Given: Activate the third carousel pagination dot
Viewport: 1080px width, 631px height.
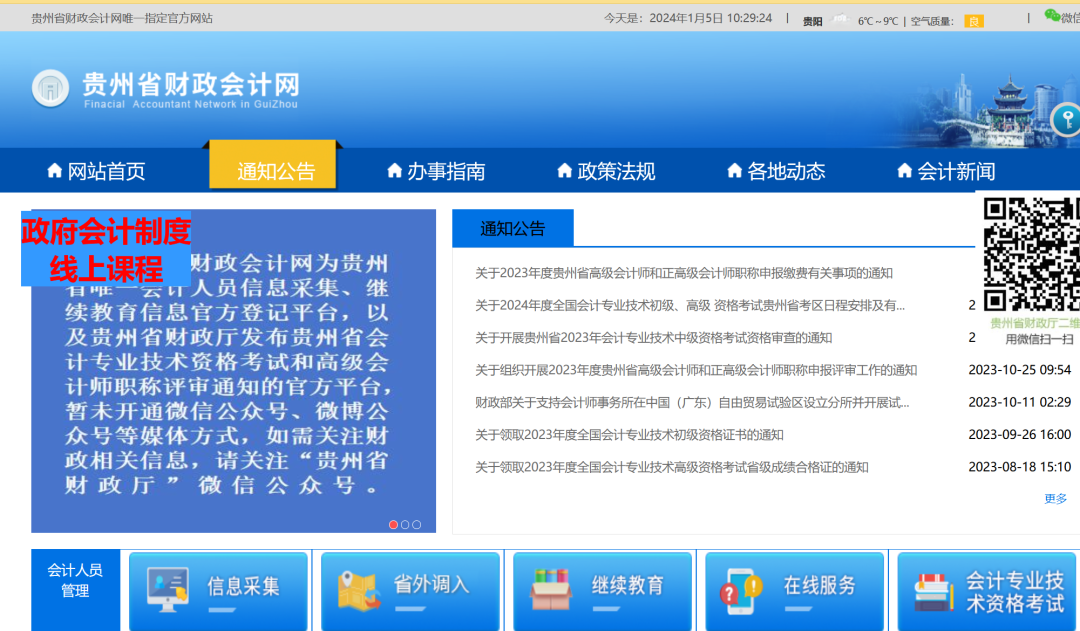Looking at the screenshot, I should (x=416, y=523).
